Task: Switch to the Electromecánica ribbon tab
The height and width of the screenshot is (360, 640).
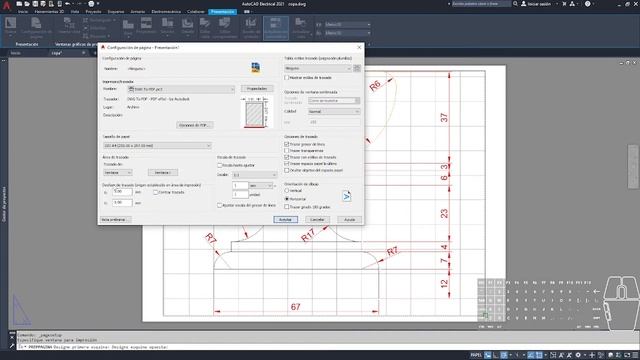Action: coord(166,12)
